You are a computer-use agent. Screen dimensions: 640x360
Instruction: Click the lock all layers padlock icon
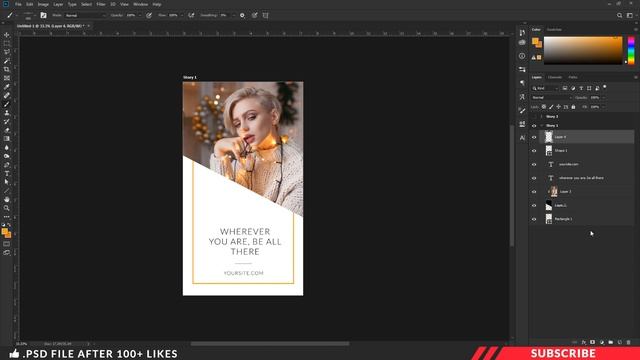[x=573, y=107]
